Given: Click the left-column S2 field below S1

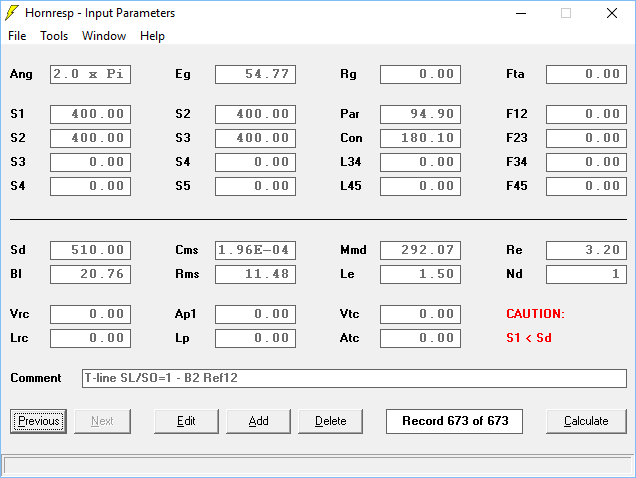Looking at the screenshot, I should click(90, 138).
